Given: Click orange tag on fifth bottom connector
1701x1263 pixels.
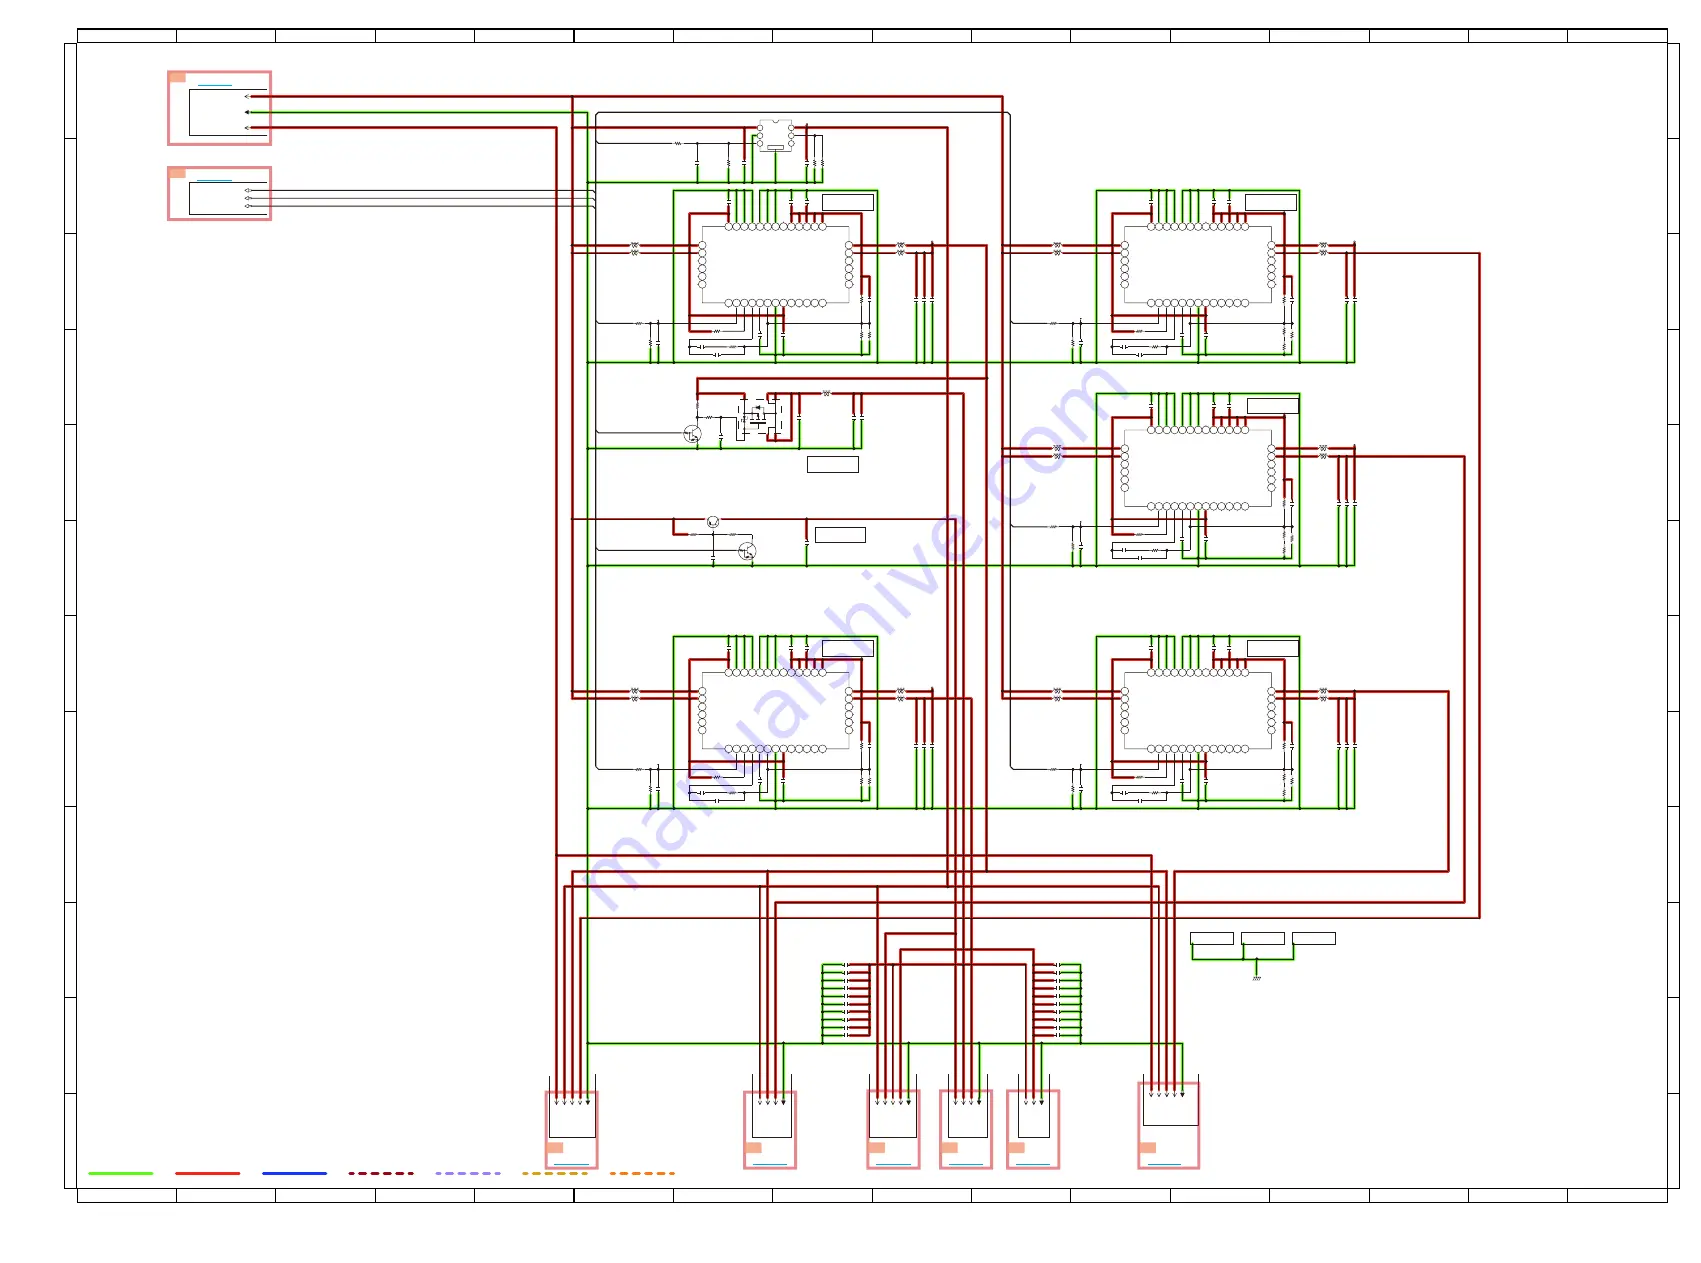Looking at the screenshot, I should [x=1016, y=1147].
